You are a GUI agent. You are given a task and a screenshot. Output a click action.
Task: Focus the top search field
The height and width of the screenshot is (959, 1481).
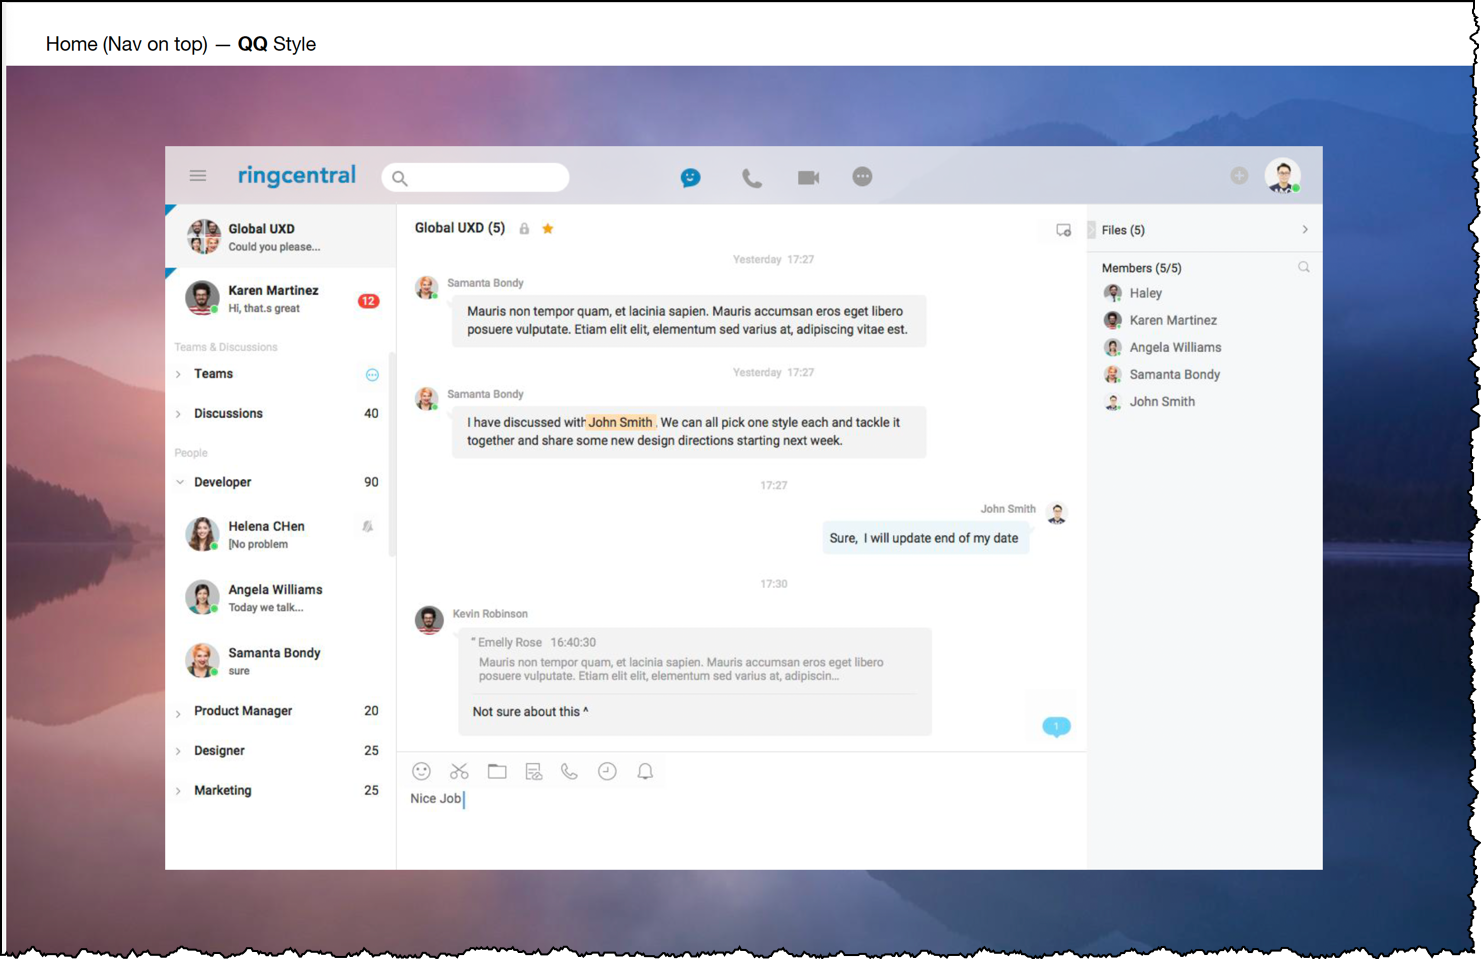475,178
